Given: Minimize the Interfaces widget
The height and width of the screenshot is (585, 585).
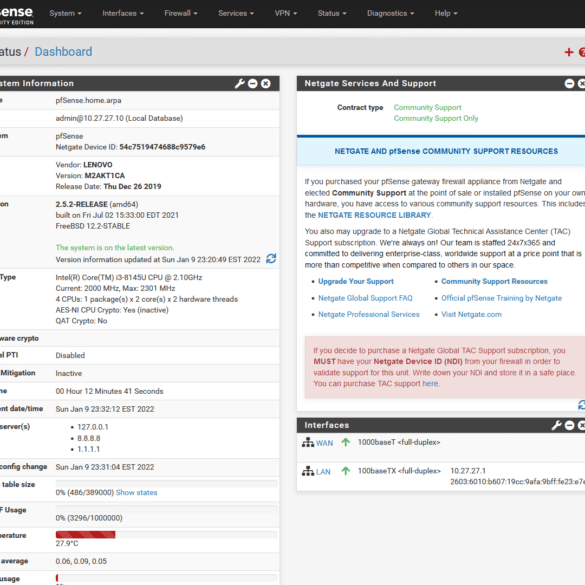Looking at the screenshot, I should pyautogui.click(x=569, y=425).
